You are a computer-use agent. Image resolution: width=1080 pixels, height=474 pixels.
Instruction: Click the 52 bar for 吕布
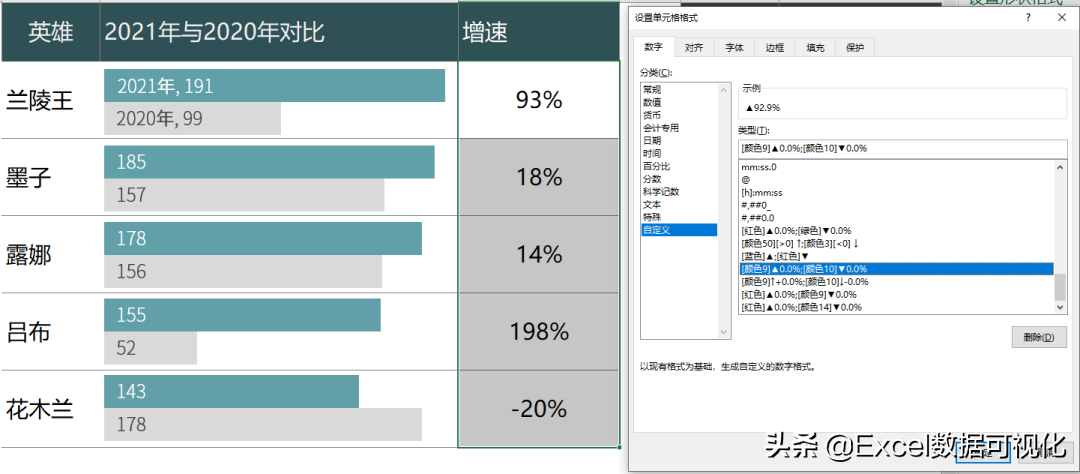(150, 348)
